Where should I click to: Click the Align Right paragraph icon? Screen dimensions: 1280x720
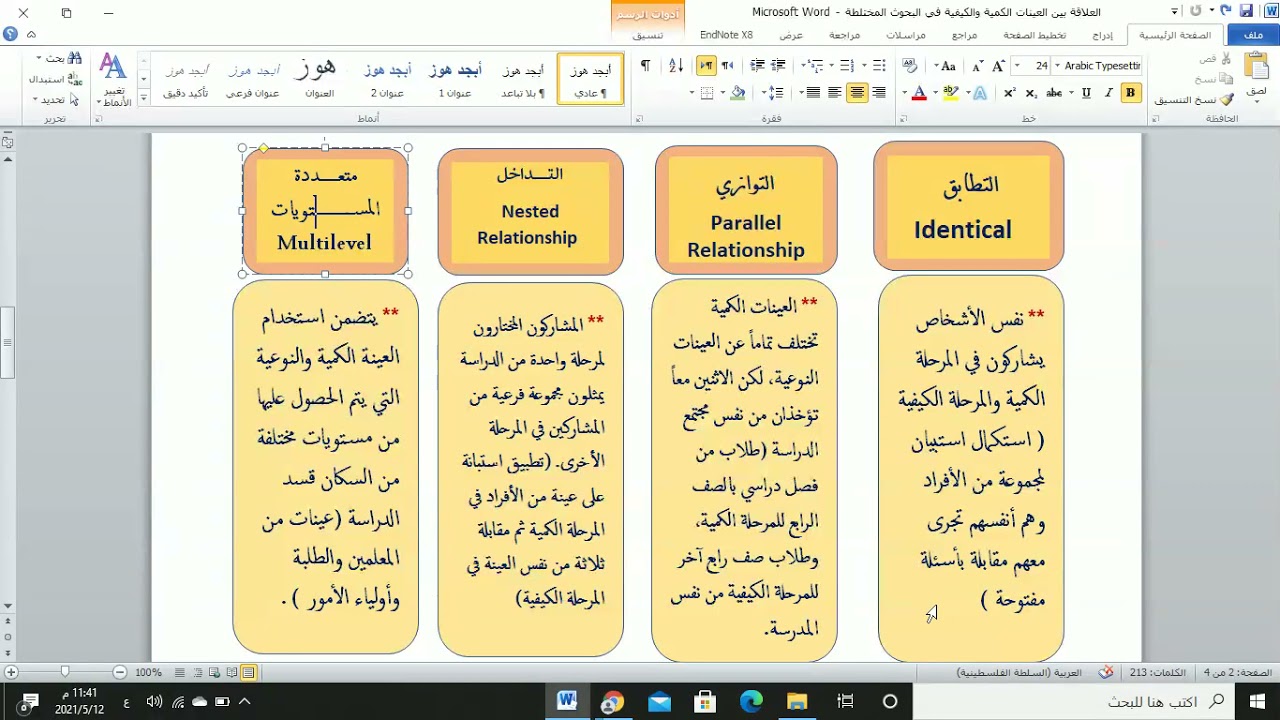[879, 93]
